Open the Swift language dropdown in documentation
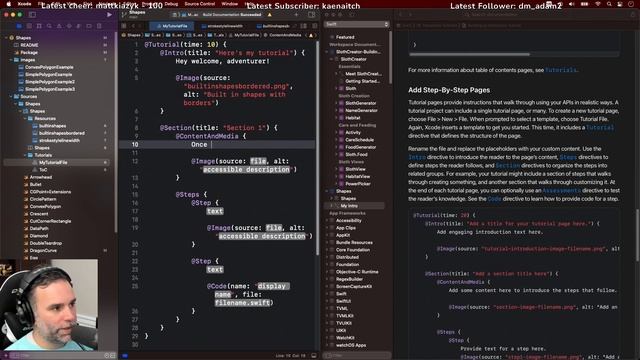Viewport: 640px width, 360px height. (356, 24)
